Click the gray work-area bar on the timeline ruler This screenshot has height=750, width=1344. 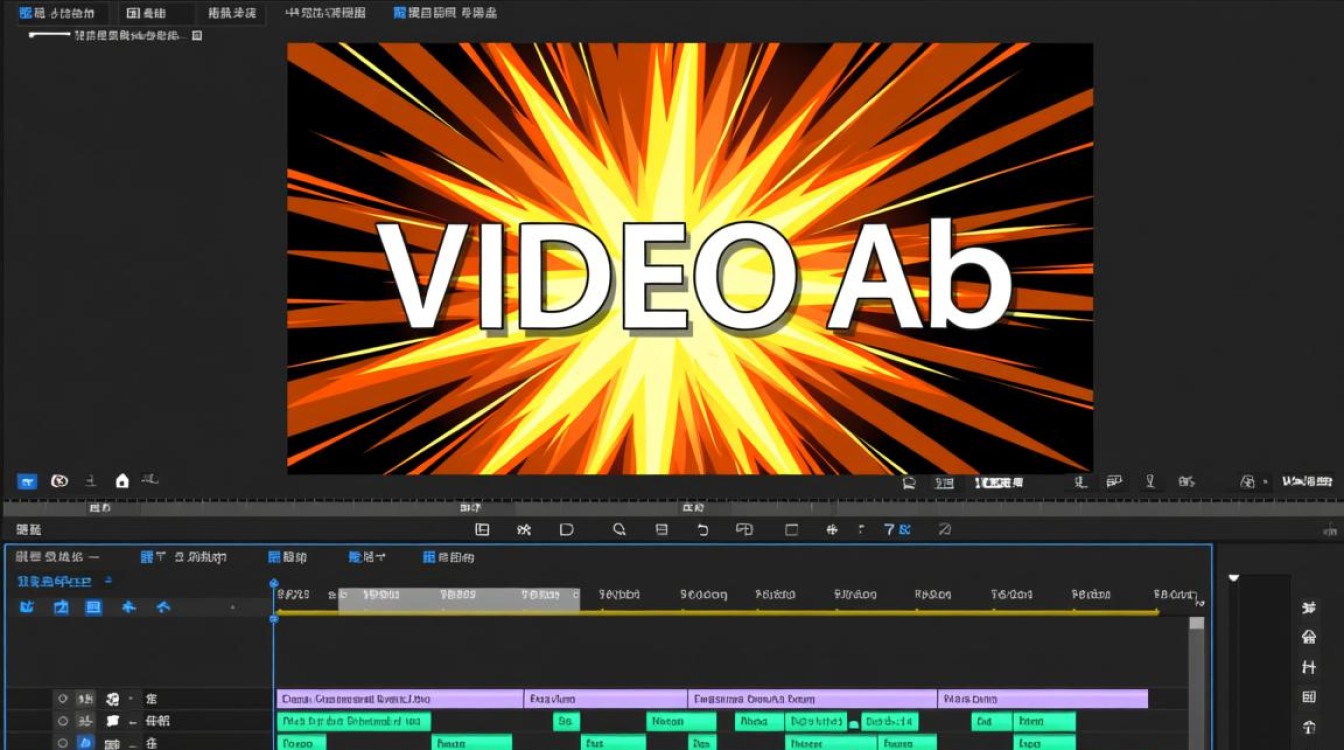(x=459, y=598)
